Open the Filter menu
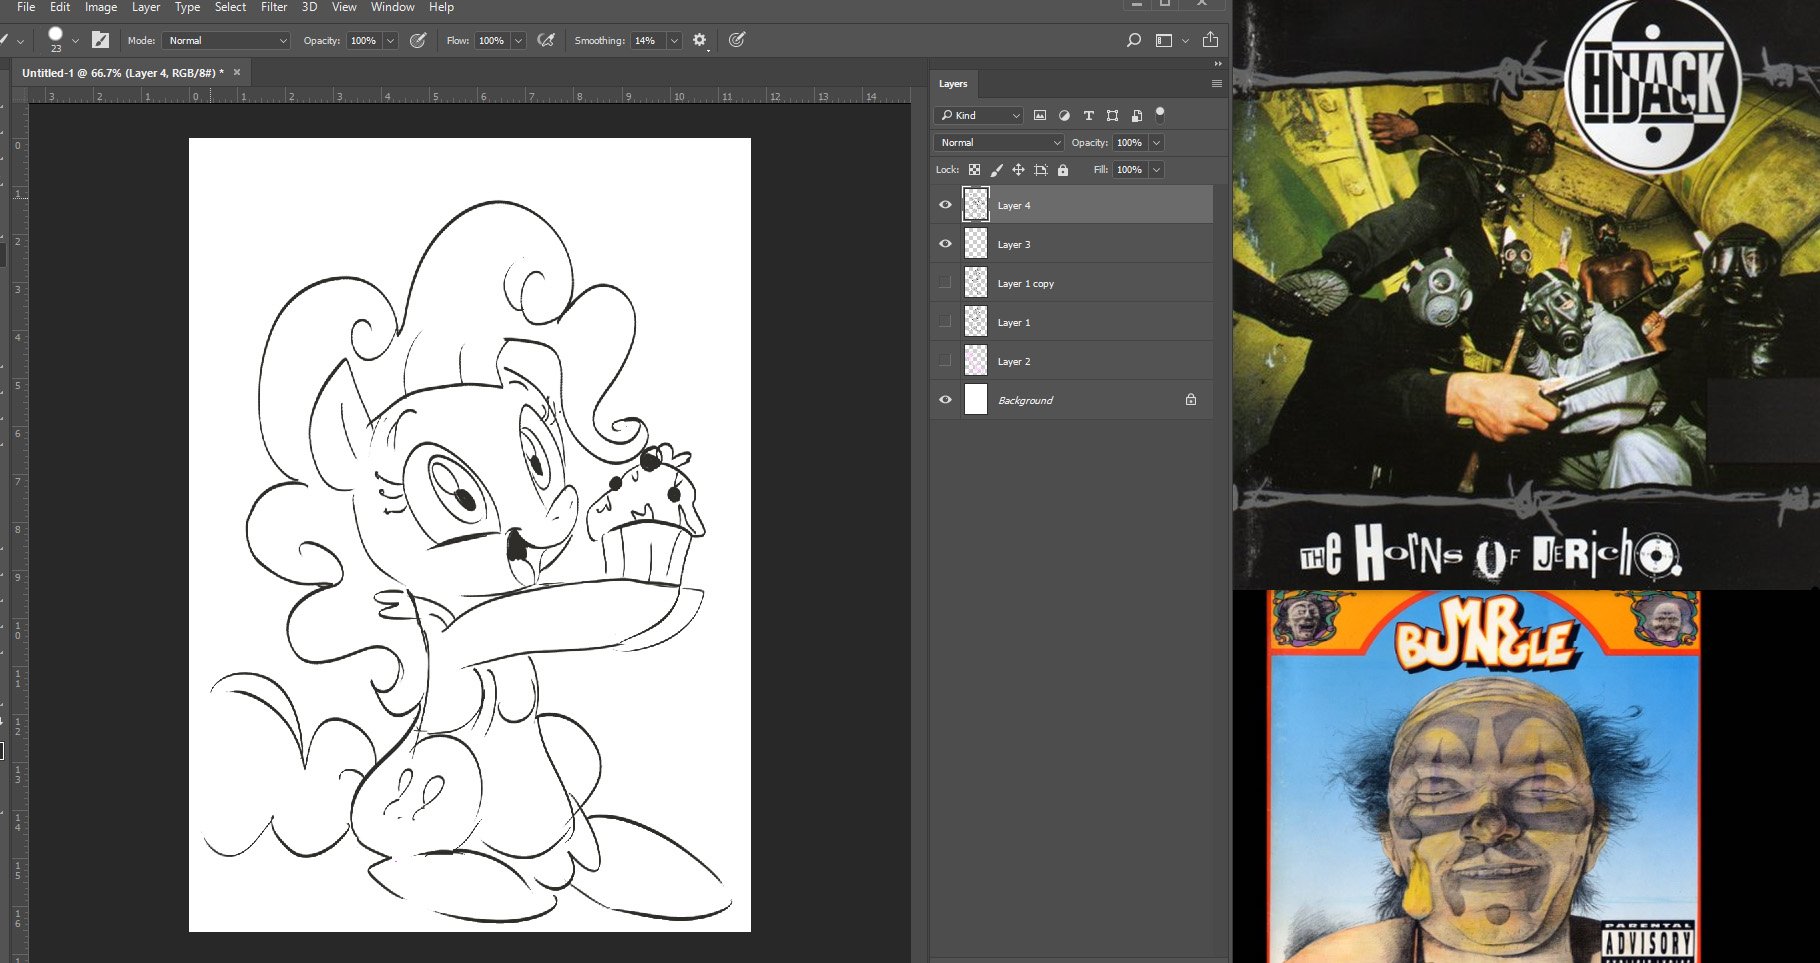 pyautogui.click(x=274, y=7)
